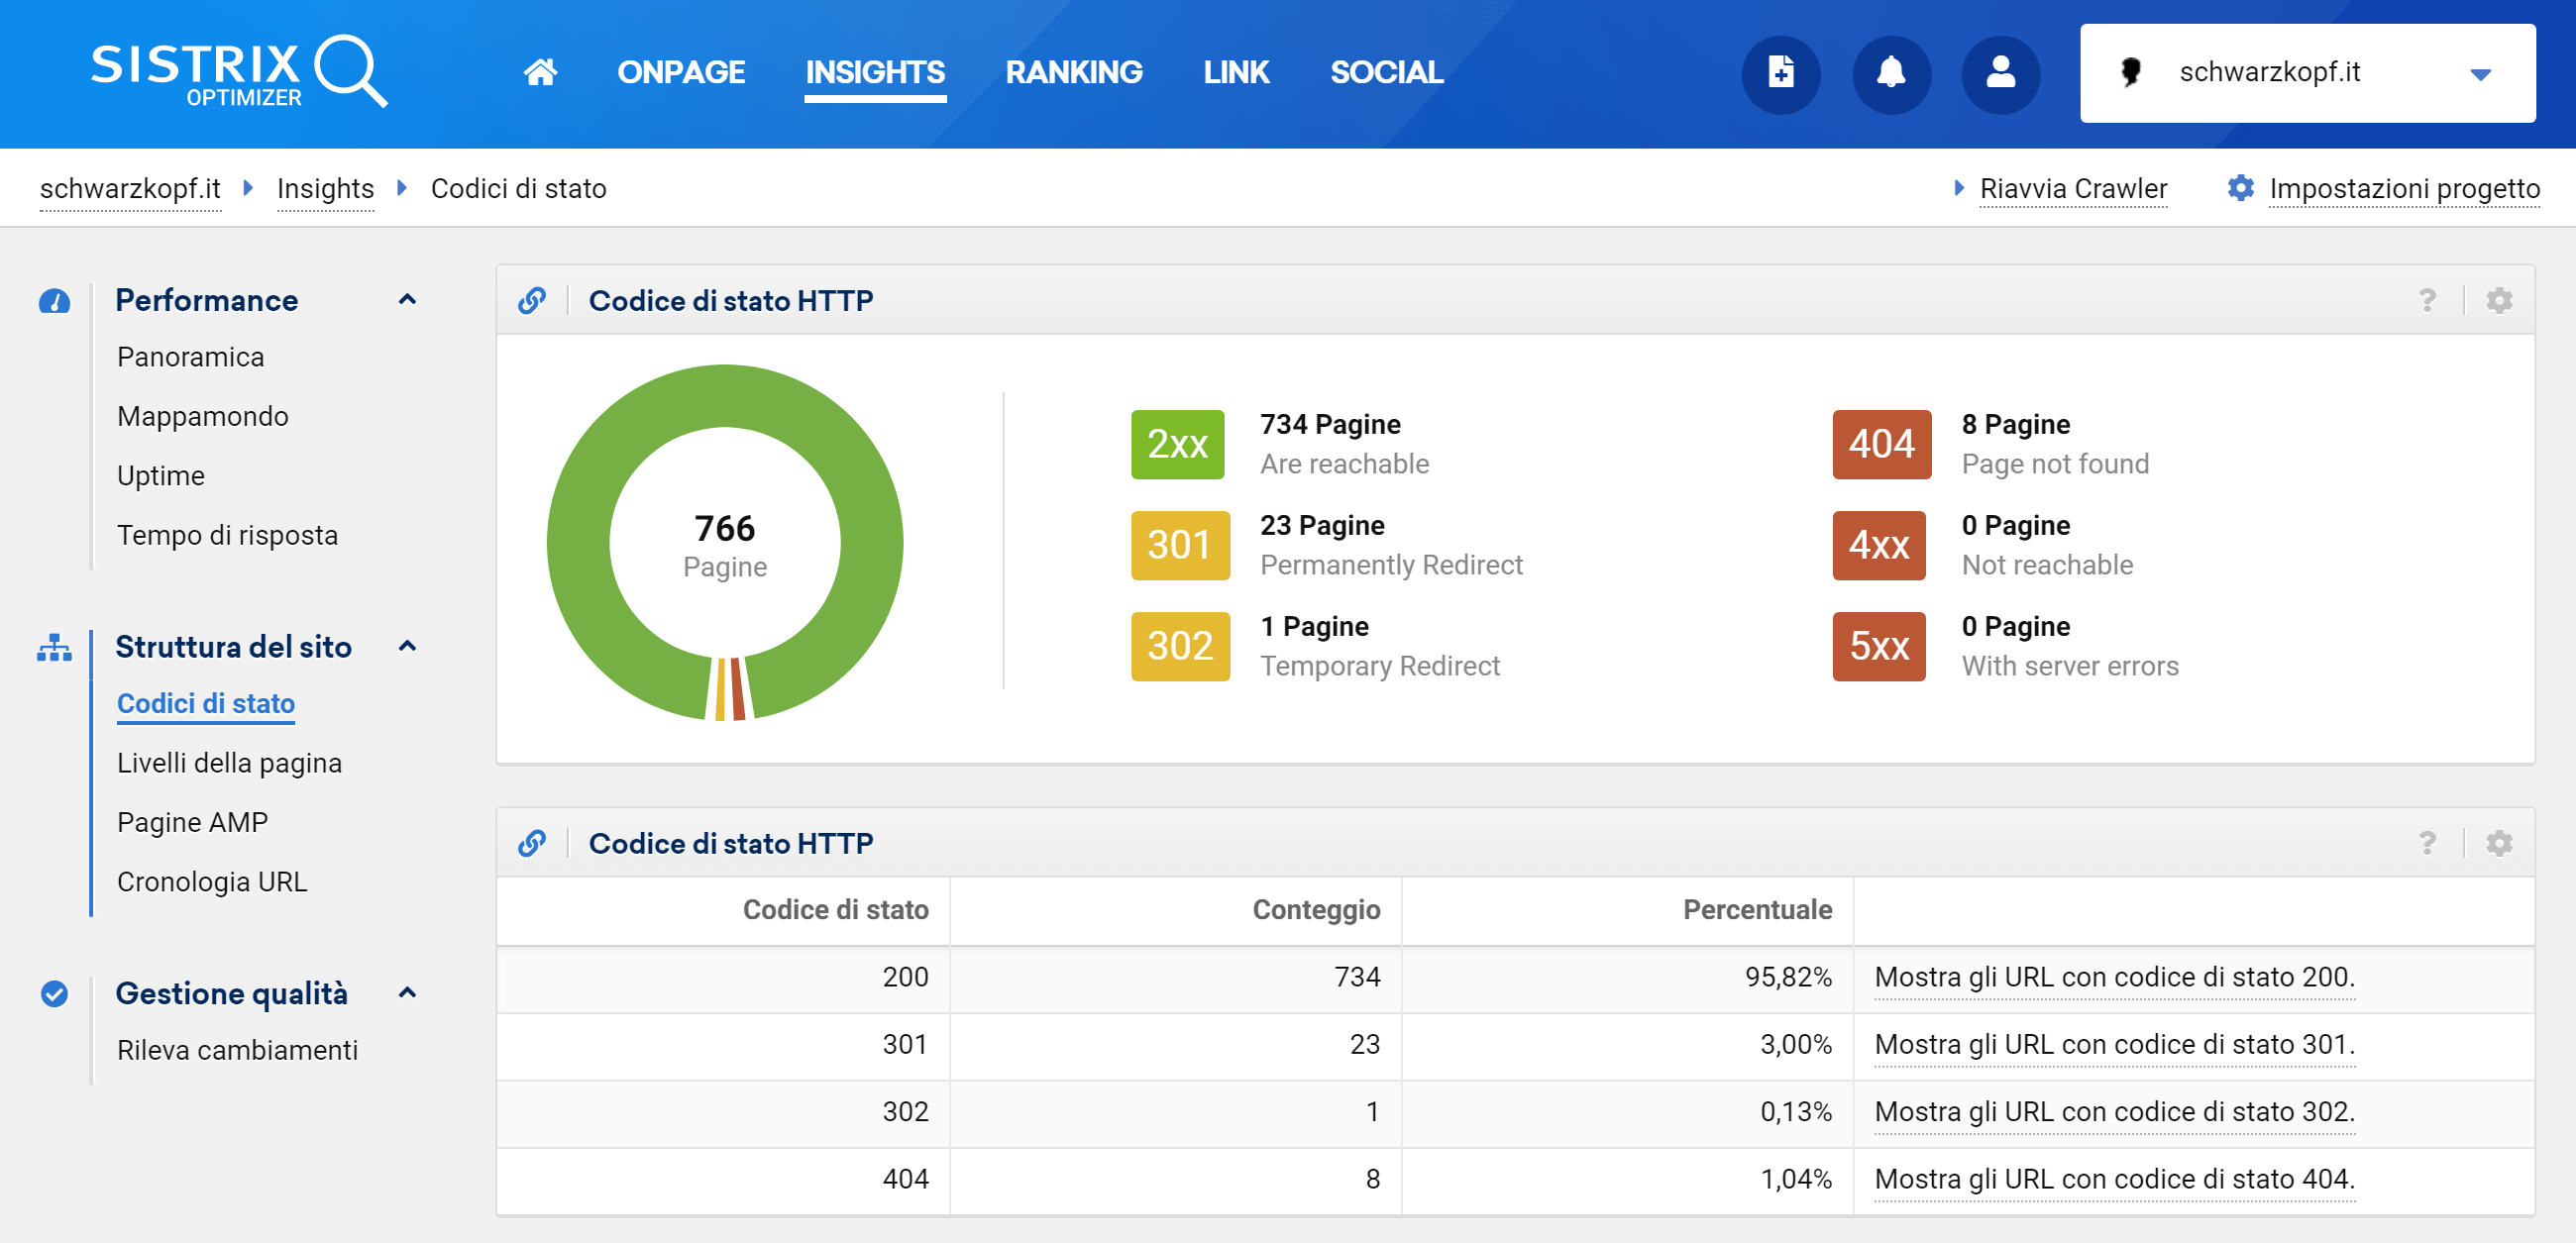Click link icon on donut chart panel
The height and width of the screenshot is (1243, 2576).
[532, 300]
